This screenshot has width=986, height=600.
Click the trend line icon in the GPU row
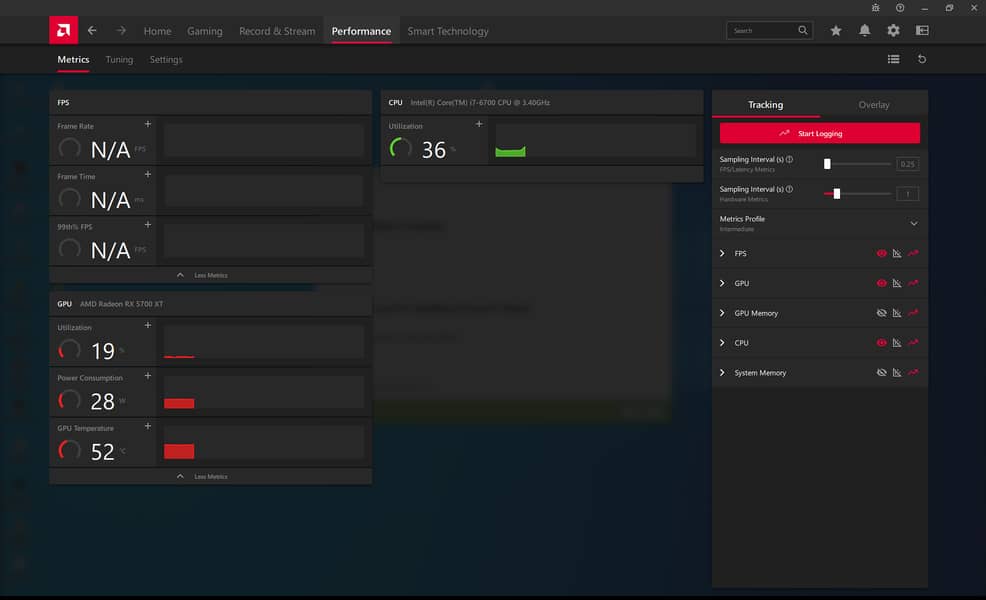pyautogui.click(x=913, y=283)
